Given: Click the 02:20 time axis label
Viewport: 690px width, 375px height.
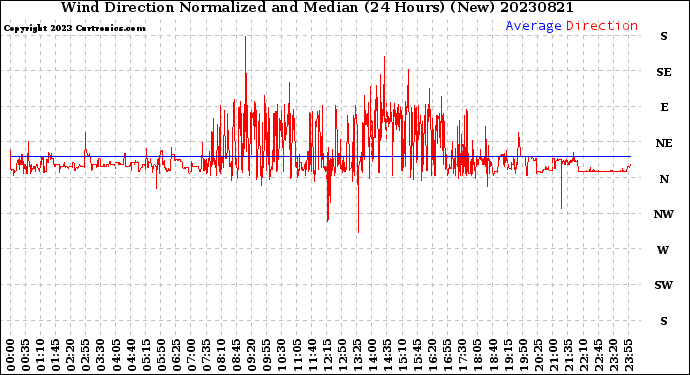Looking at the screenshot, I should pos(71,355).
